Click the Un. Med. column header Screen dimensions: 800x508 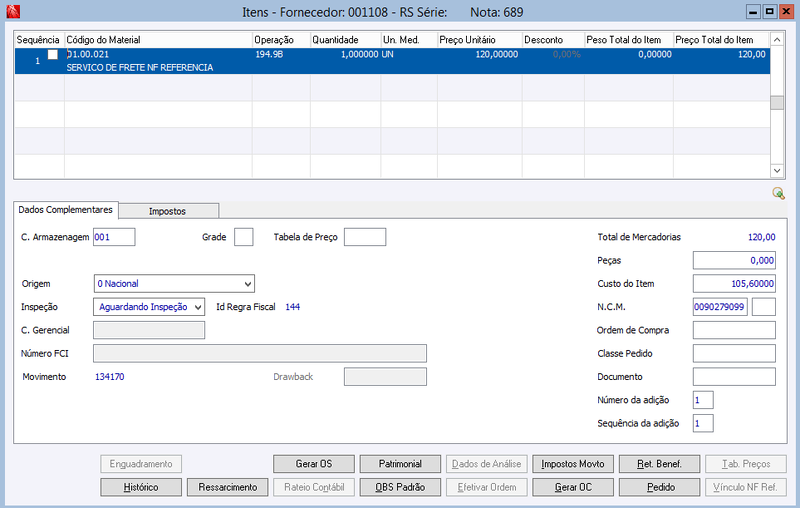pyautogui.click(x=409, y=40)
